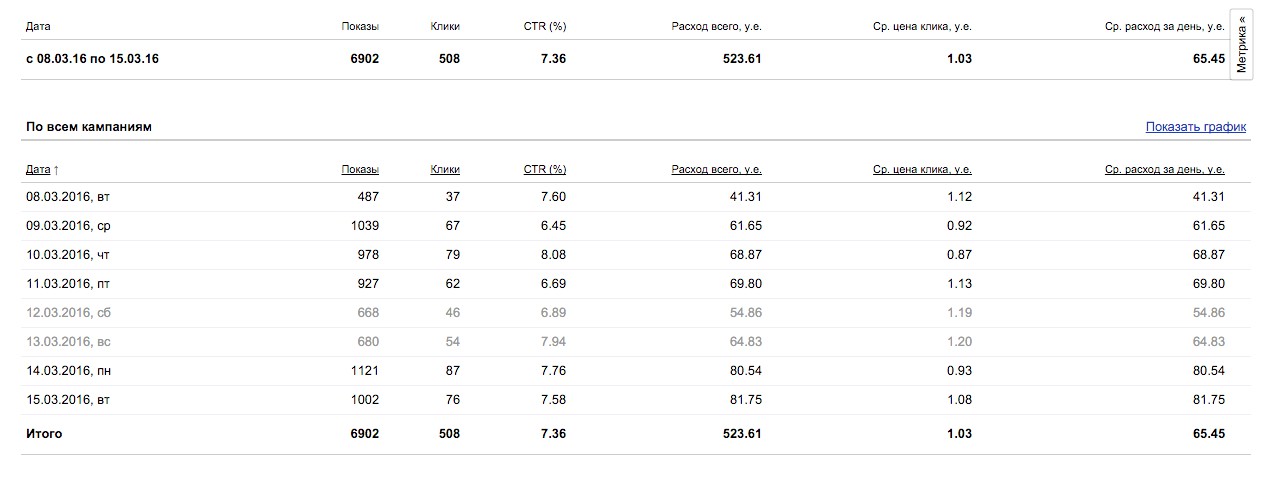Sort daily table by underlined Клики header
Viewport: 1268px width, 480px height.
445,170
